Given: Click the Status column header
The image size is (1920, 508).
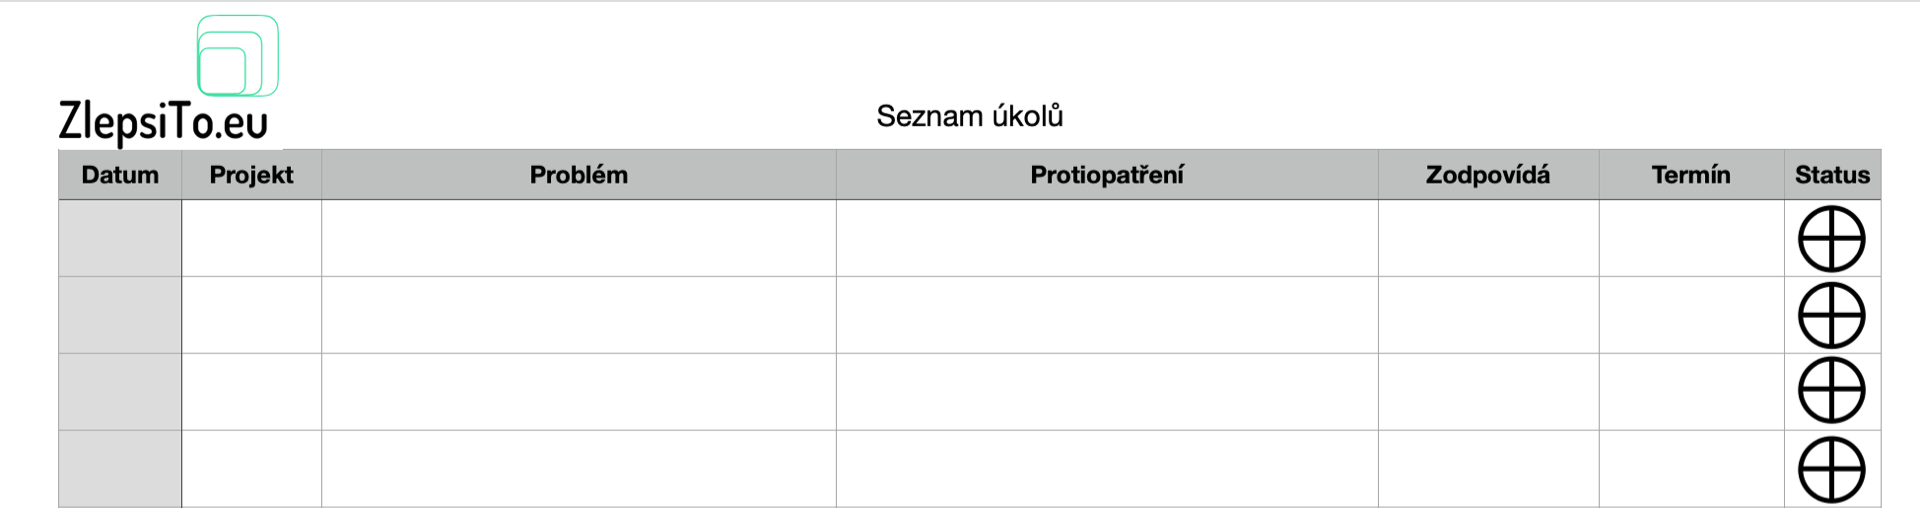Looking at the screenshot, I should pos(1831,175).
